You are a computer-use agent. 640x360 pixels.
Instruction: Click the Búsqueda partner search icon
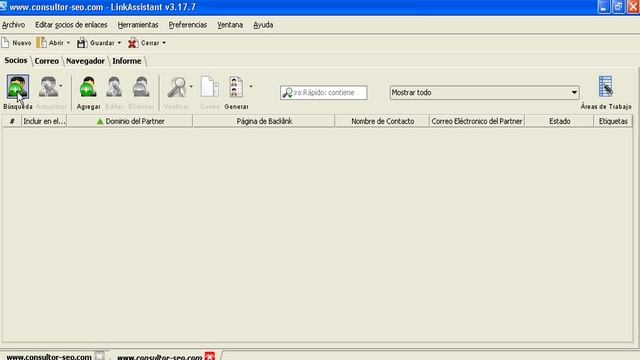18,87
